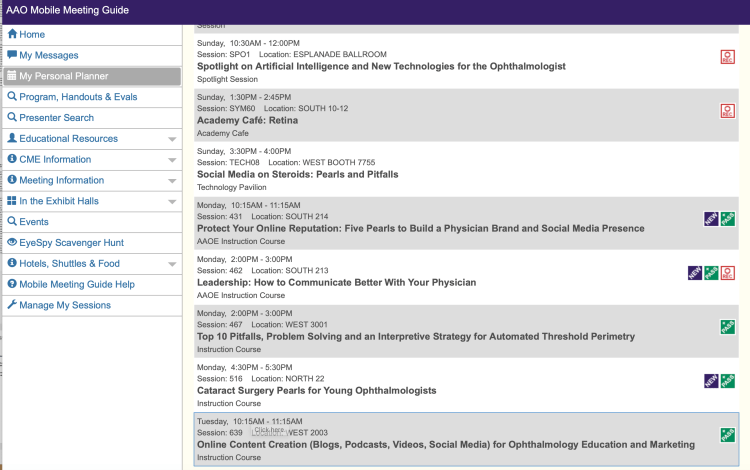Open Top 10 Pitfalls perimetry session title
750x470 pixels.
tap(416, 337)
